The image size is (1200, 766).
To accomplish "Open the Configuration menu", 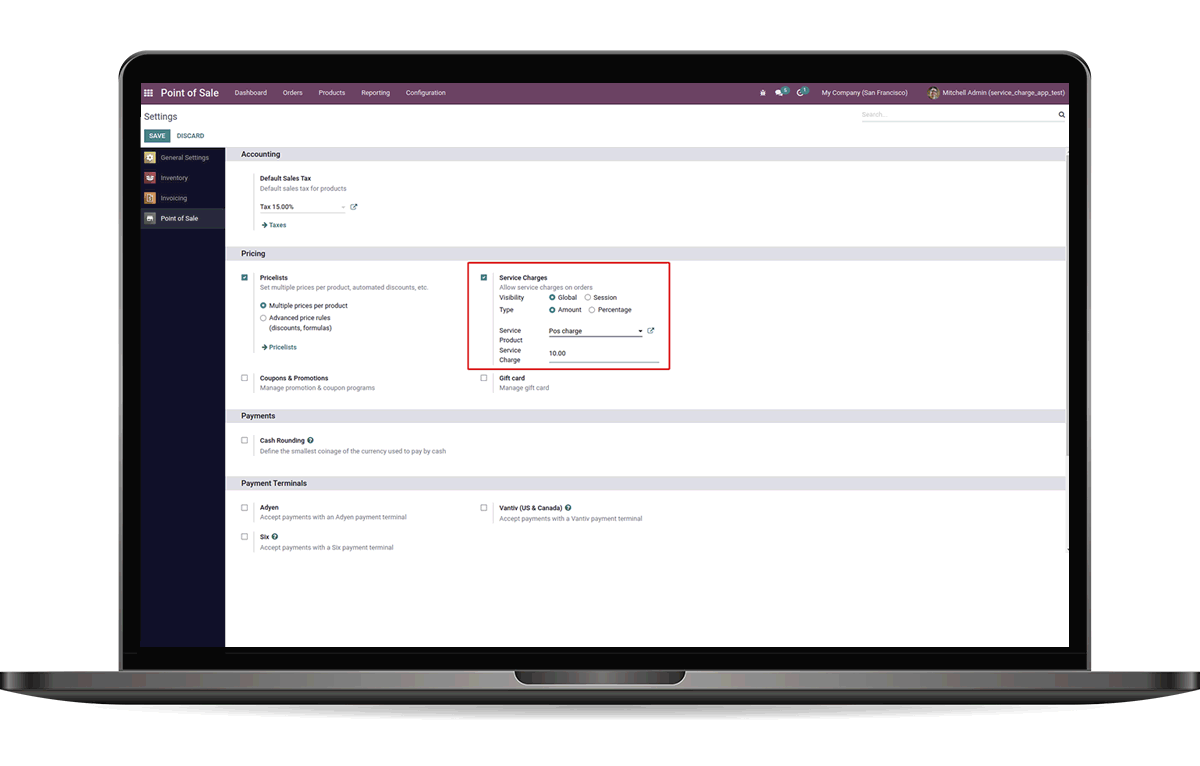I will (x=426, y=93).
